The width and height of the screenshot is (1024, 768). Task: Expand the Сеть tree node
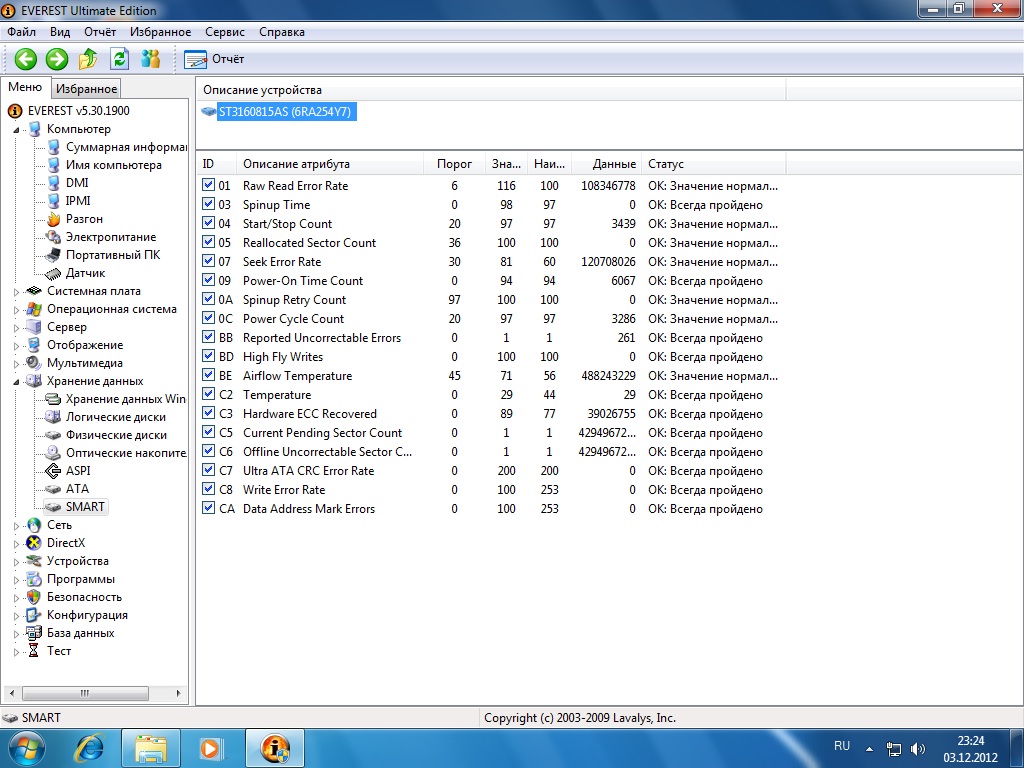16,526
